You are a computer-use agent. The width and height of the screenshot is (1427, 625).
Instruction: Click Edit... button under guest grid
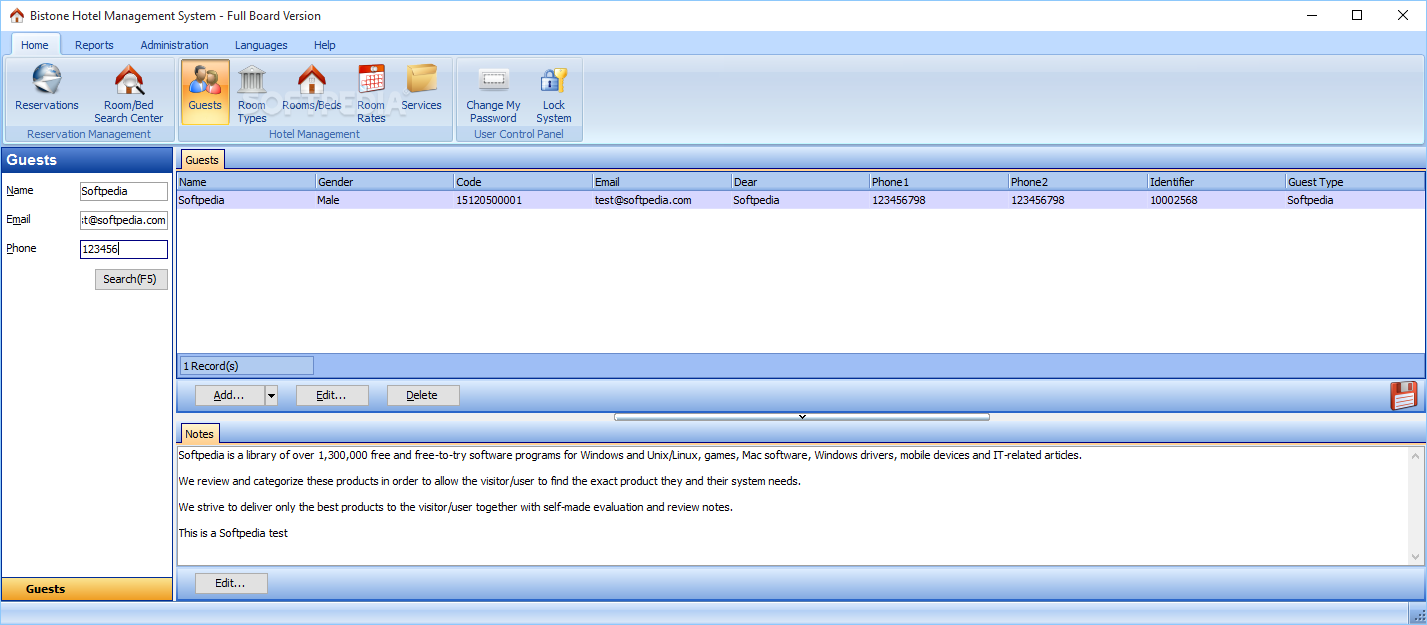332,395
